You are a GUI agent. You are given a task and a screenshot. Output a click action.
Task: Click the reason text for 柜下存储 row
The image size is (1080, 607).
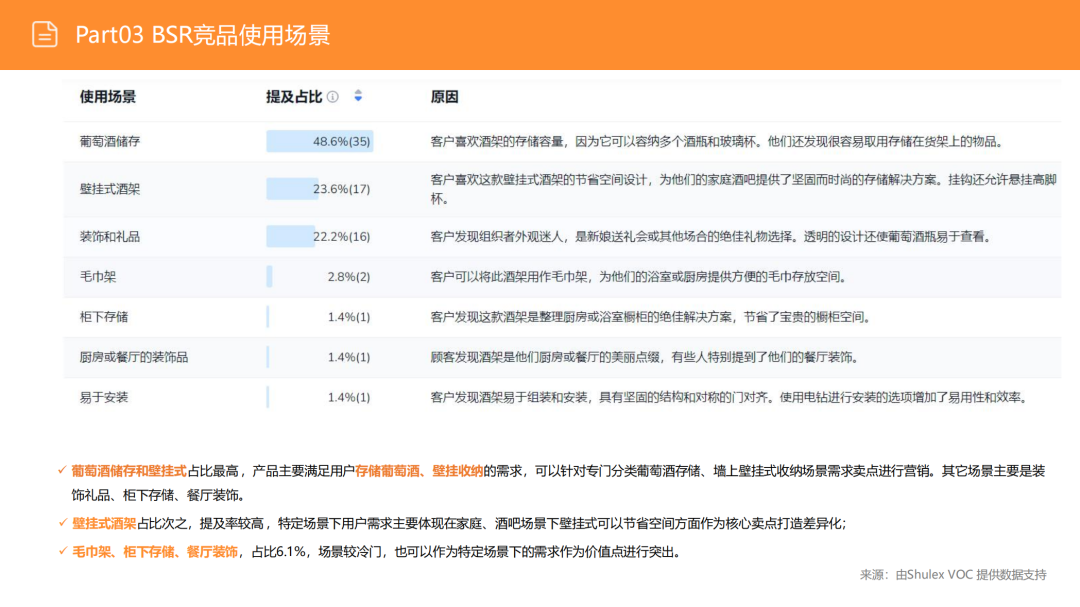pyautogui.click(x=651, y=317)
